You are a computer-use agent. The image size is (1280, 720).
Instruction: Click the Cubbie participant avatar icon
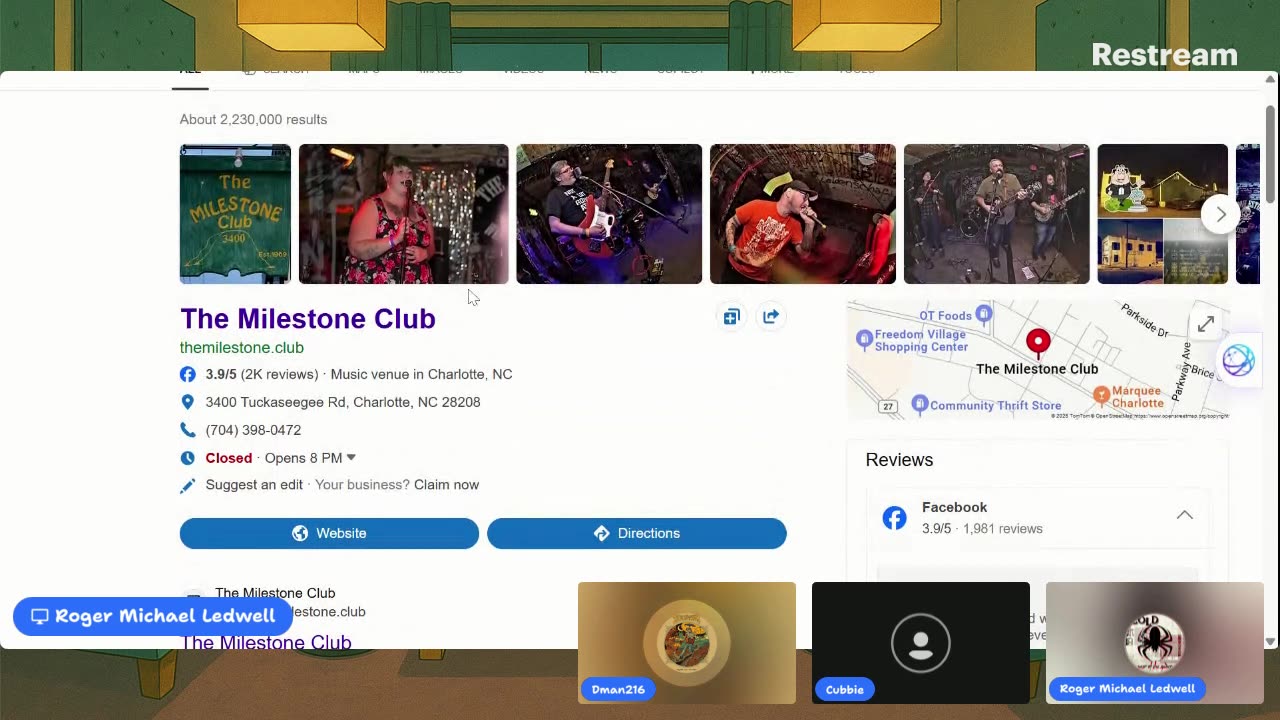(921, 642)
